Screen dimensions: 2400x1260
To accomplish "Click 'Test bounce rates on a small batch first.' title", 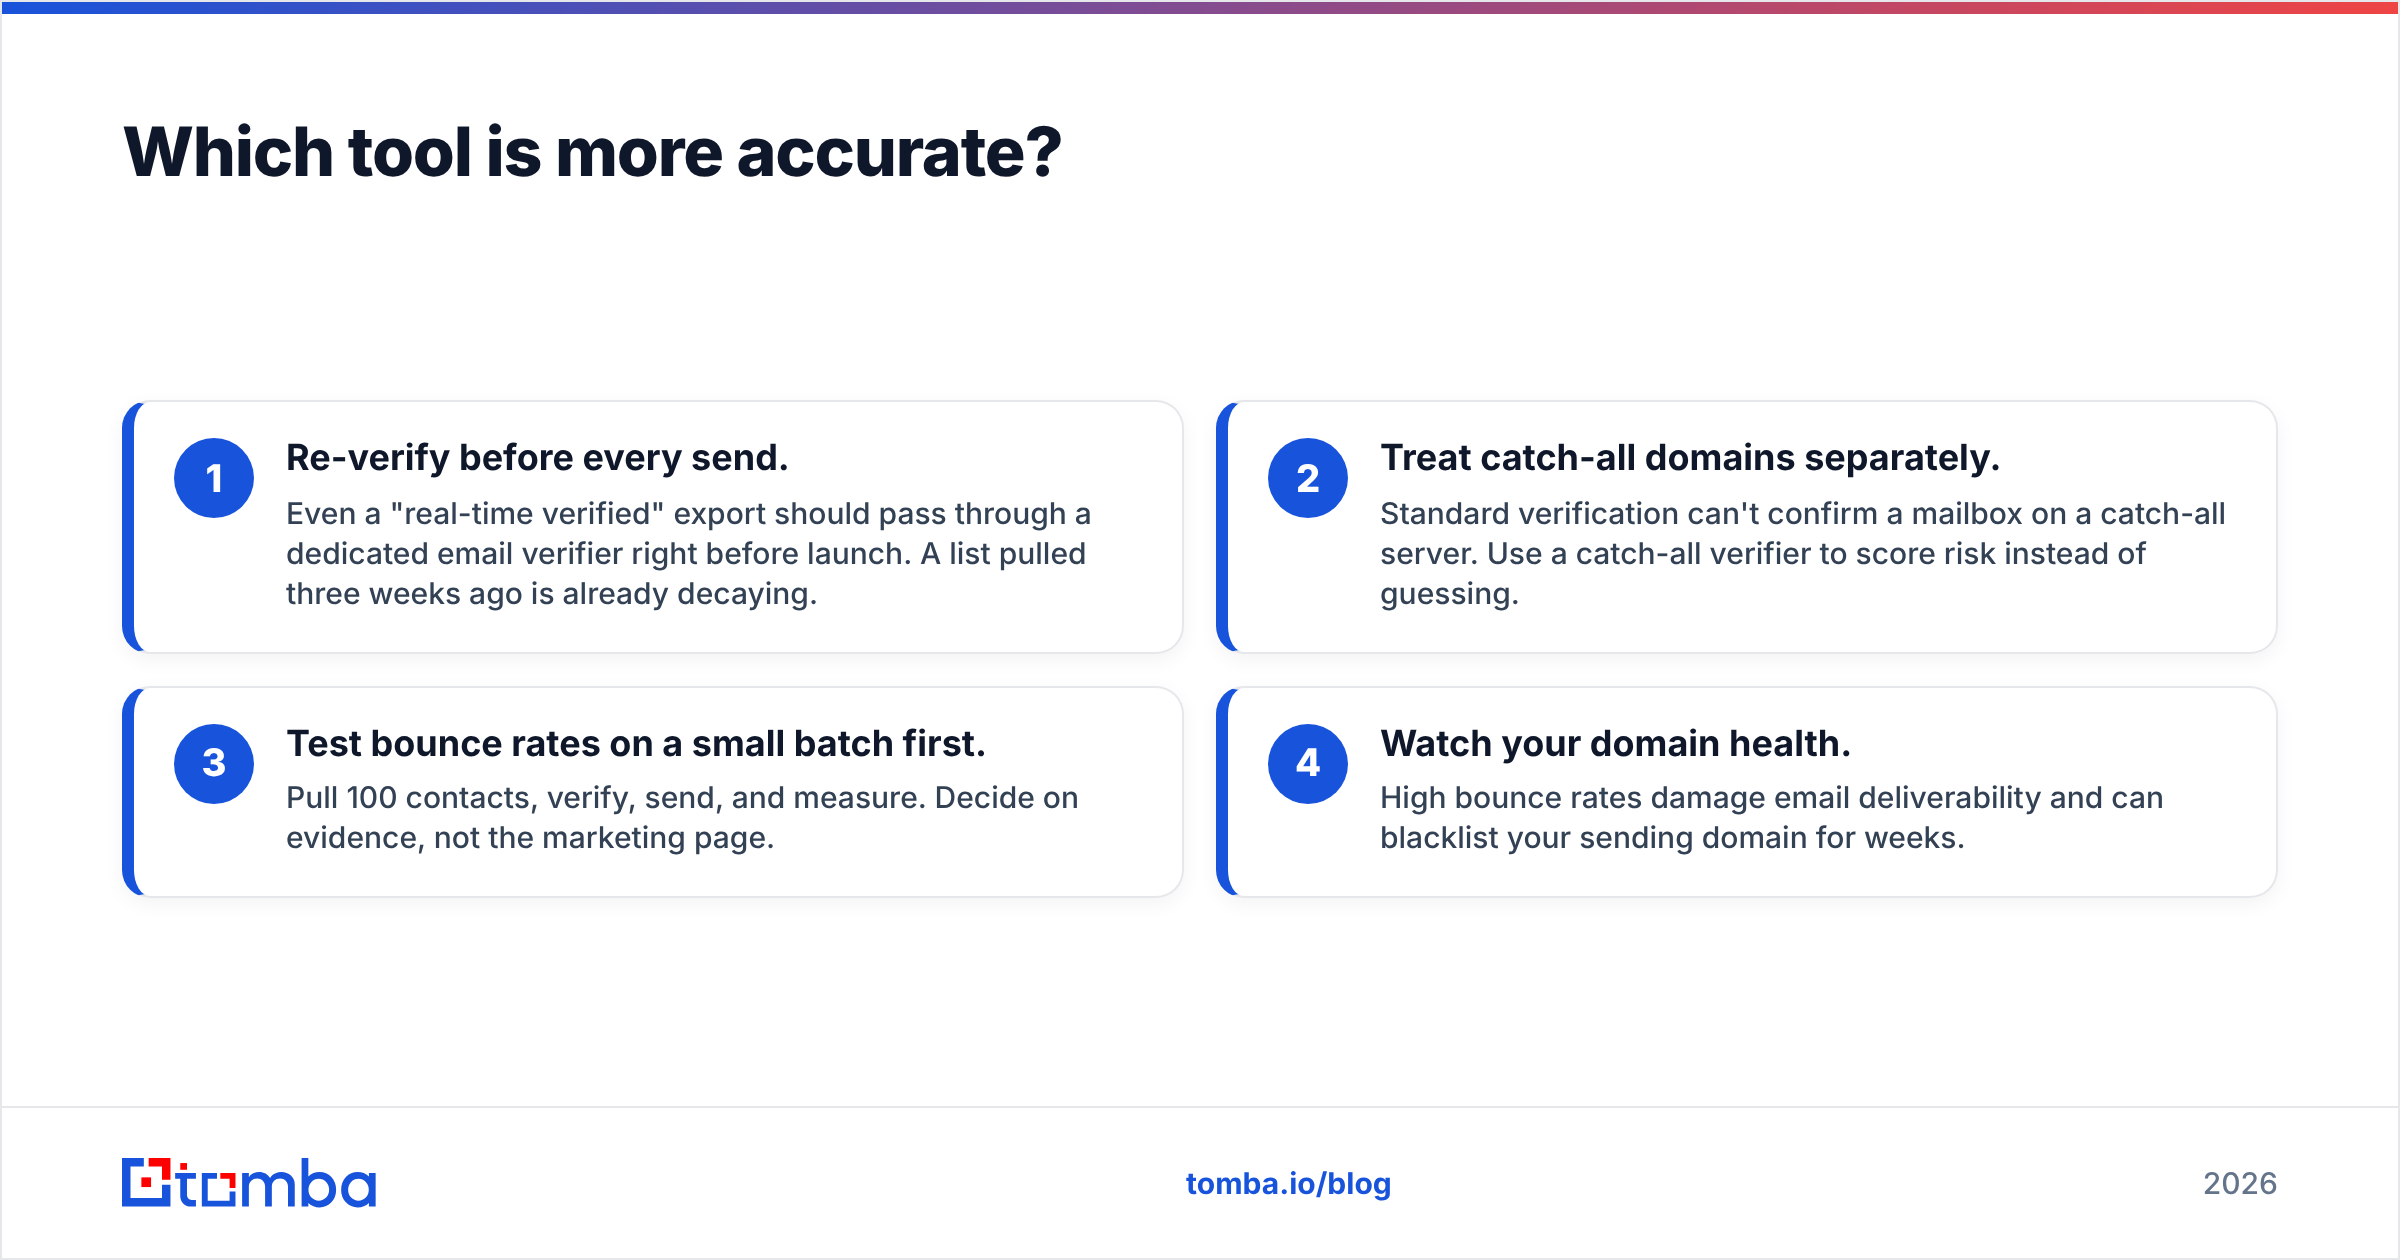I will tap(636, 744).
